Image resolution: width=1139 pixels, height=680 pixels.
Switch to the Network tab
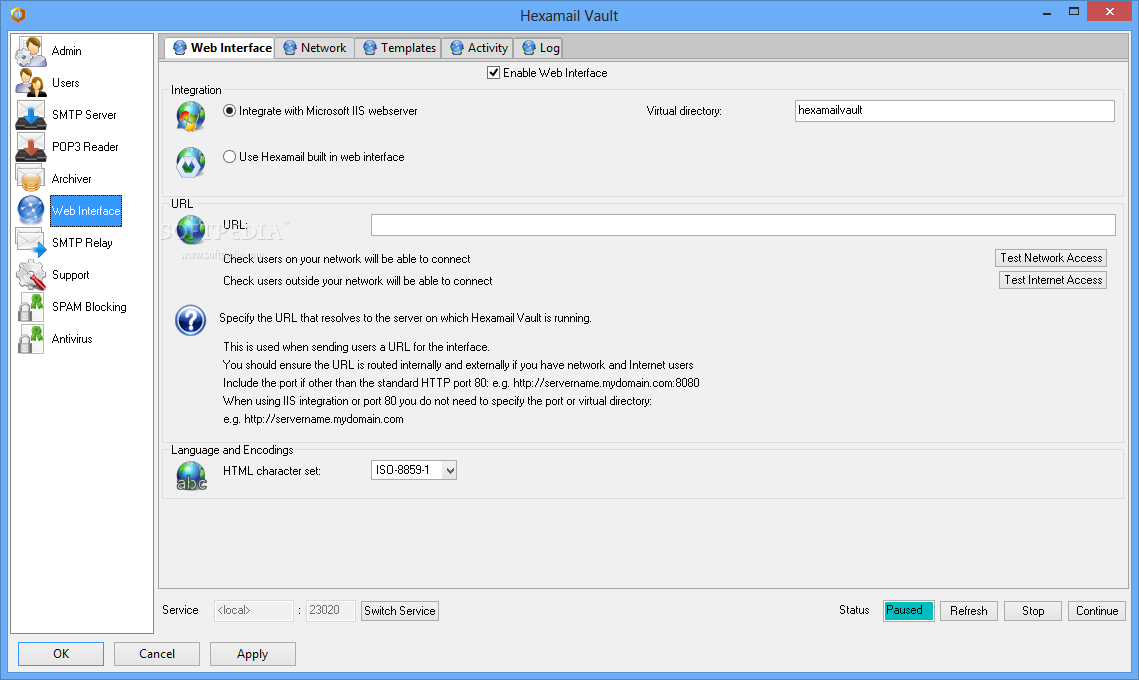(x=315, y=48)
